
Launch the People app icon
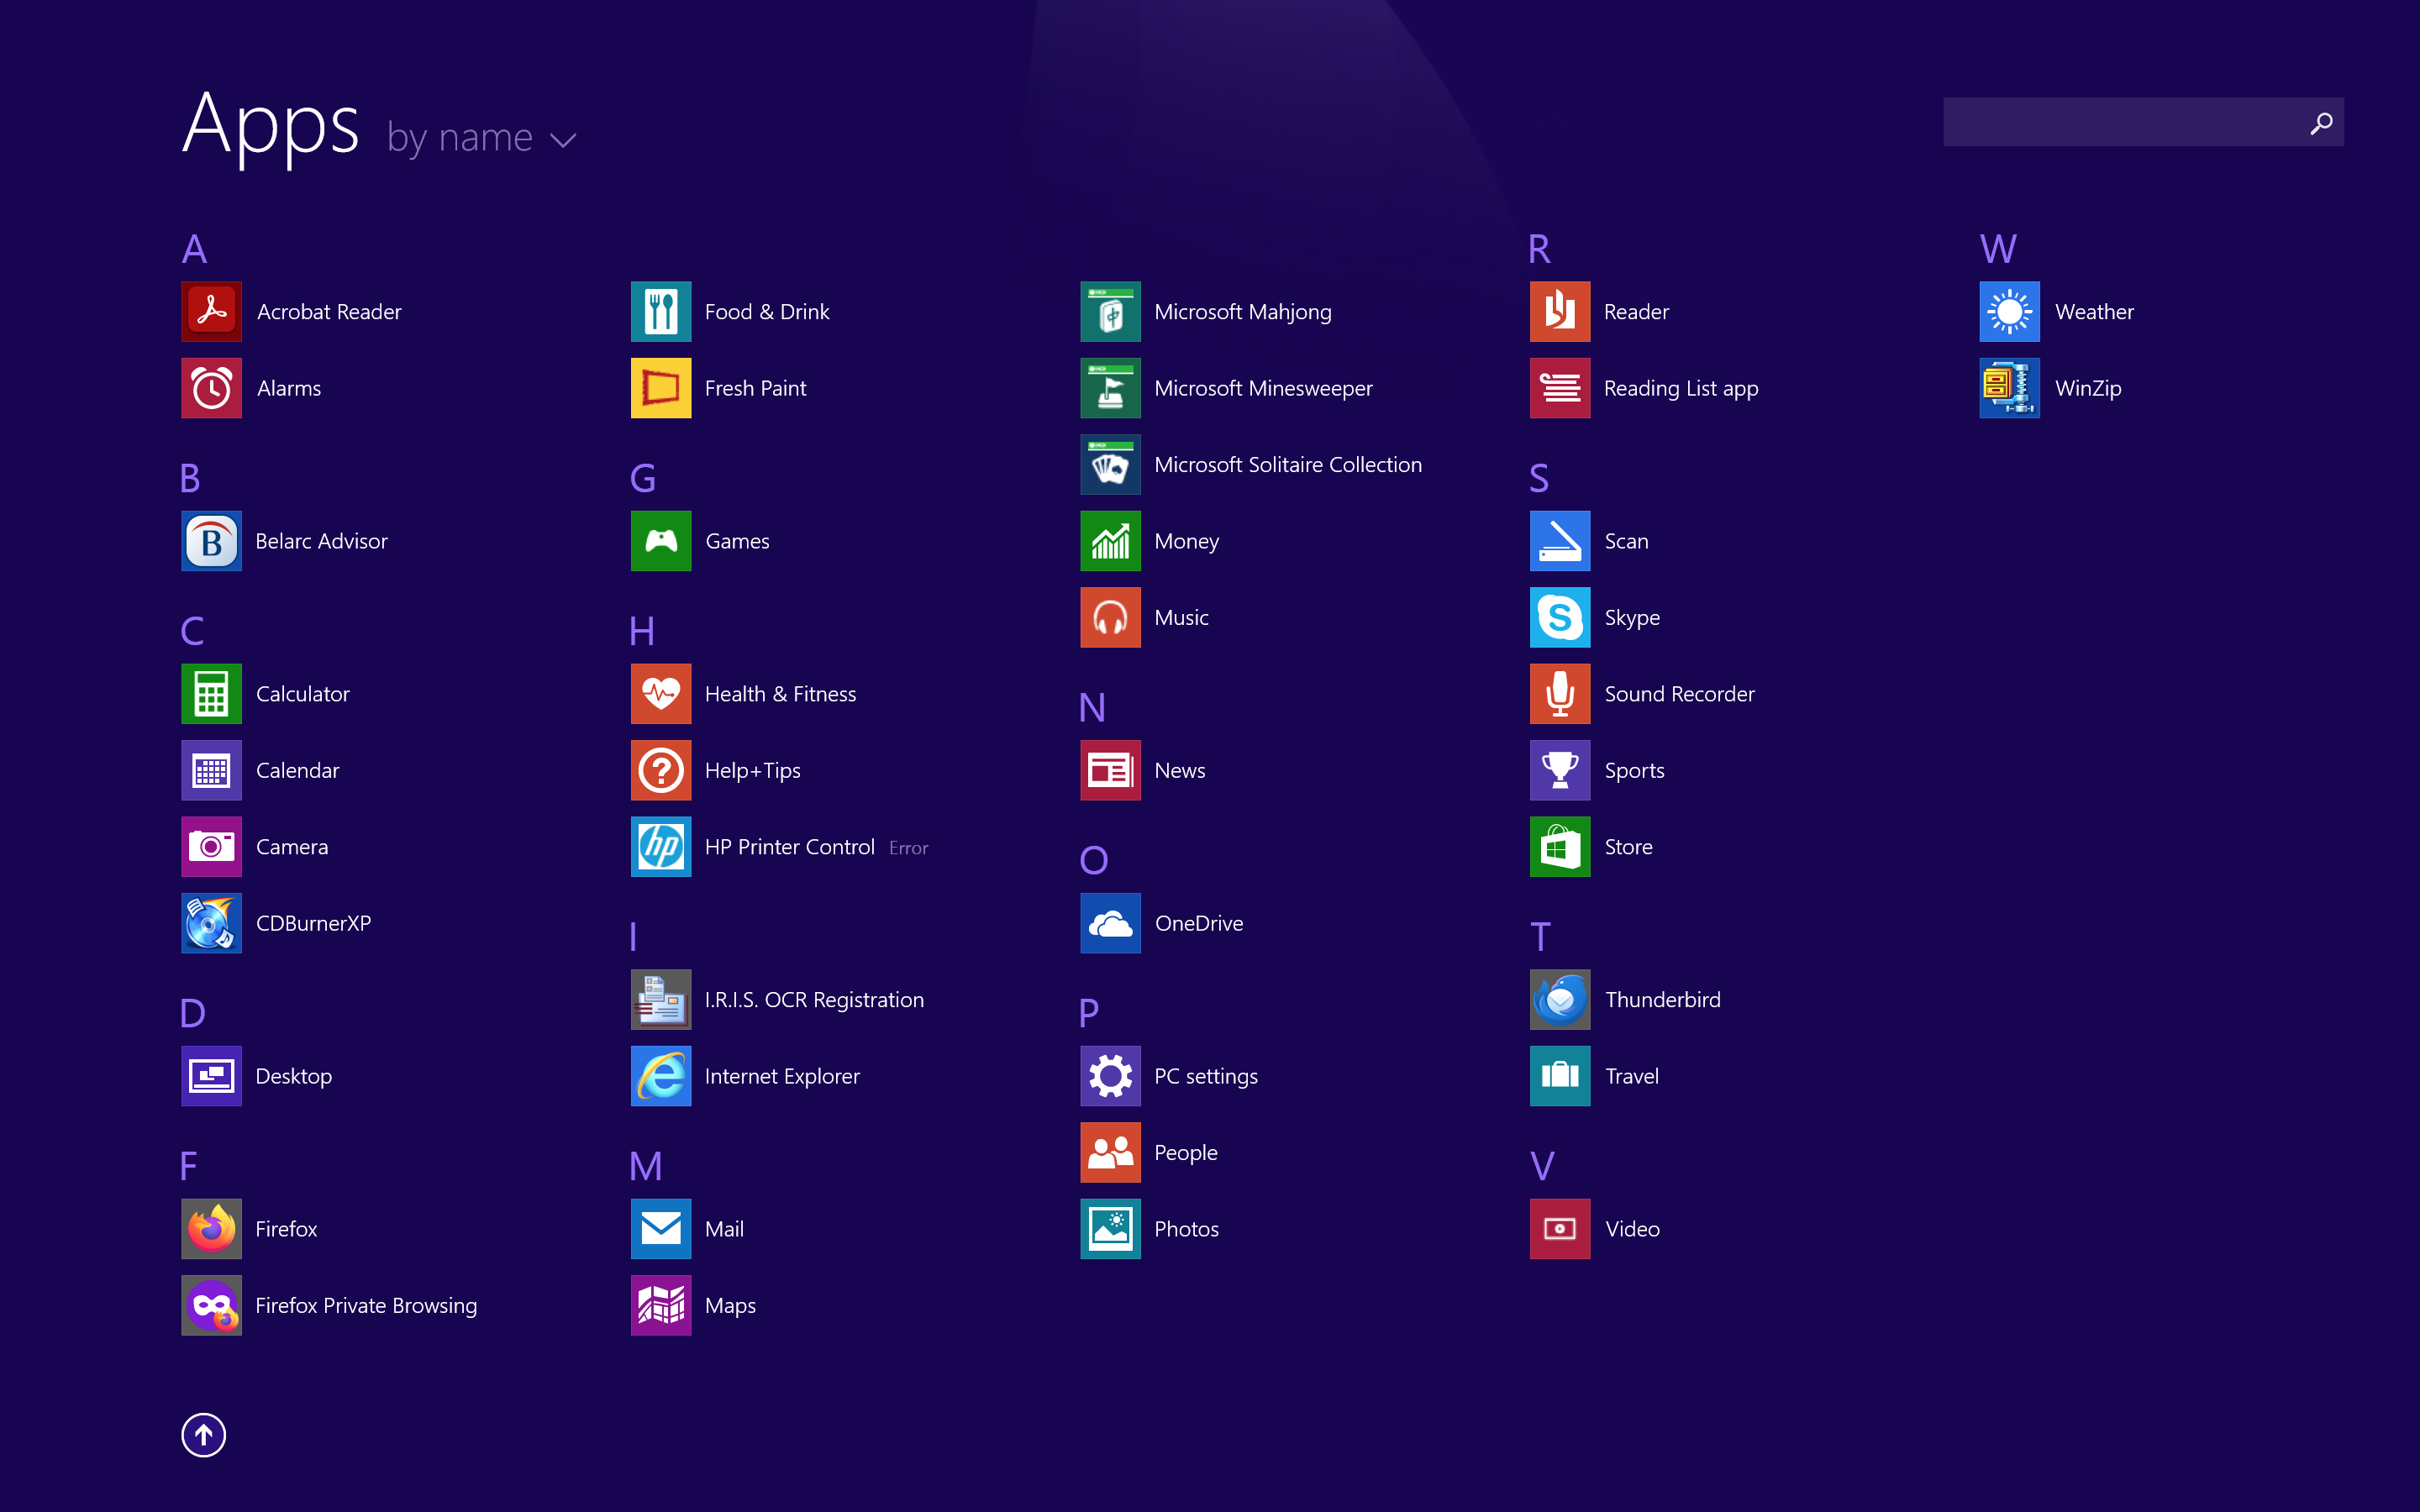[x=1110, y=1153]
